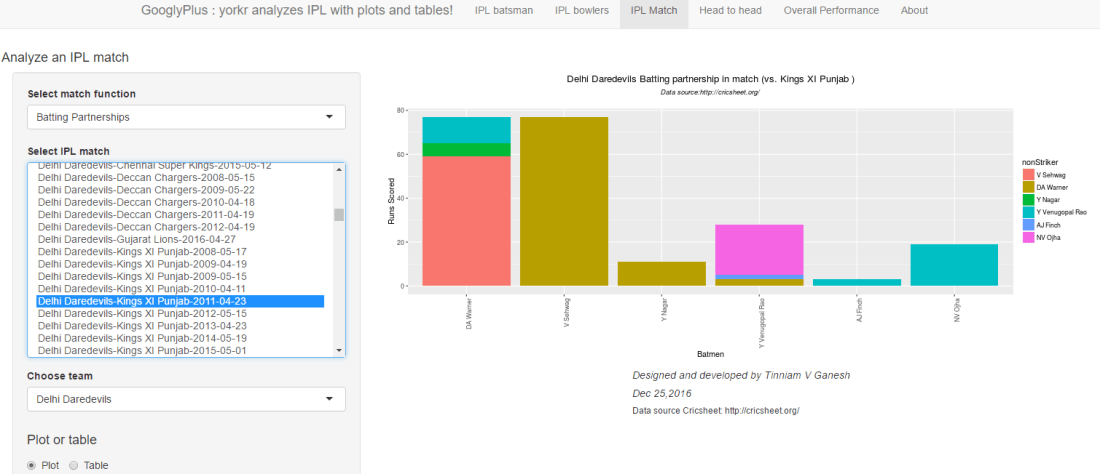Viewport: 1100px width, 474px height.
Task: Select the Plot radio button
Action: (x=32, y=465)
